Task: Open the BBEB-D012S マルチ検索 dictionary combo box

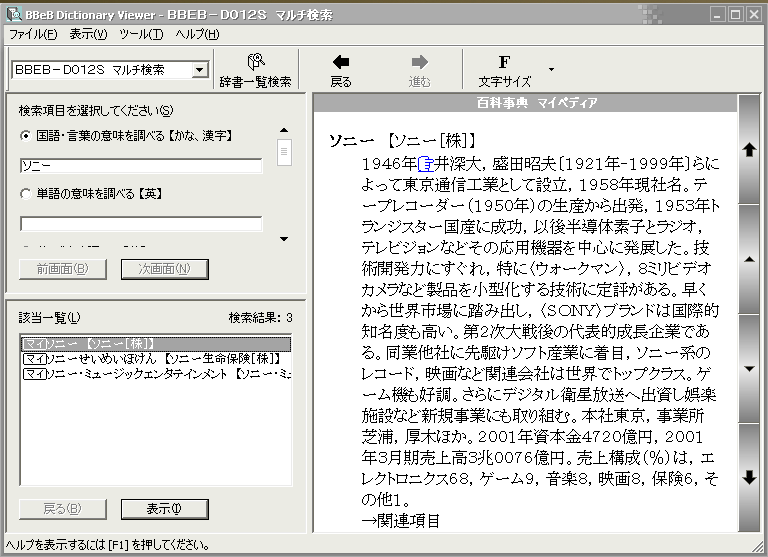Action: [x=111, y=70]
